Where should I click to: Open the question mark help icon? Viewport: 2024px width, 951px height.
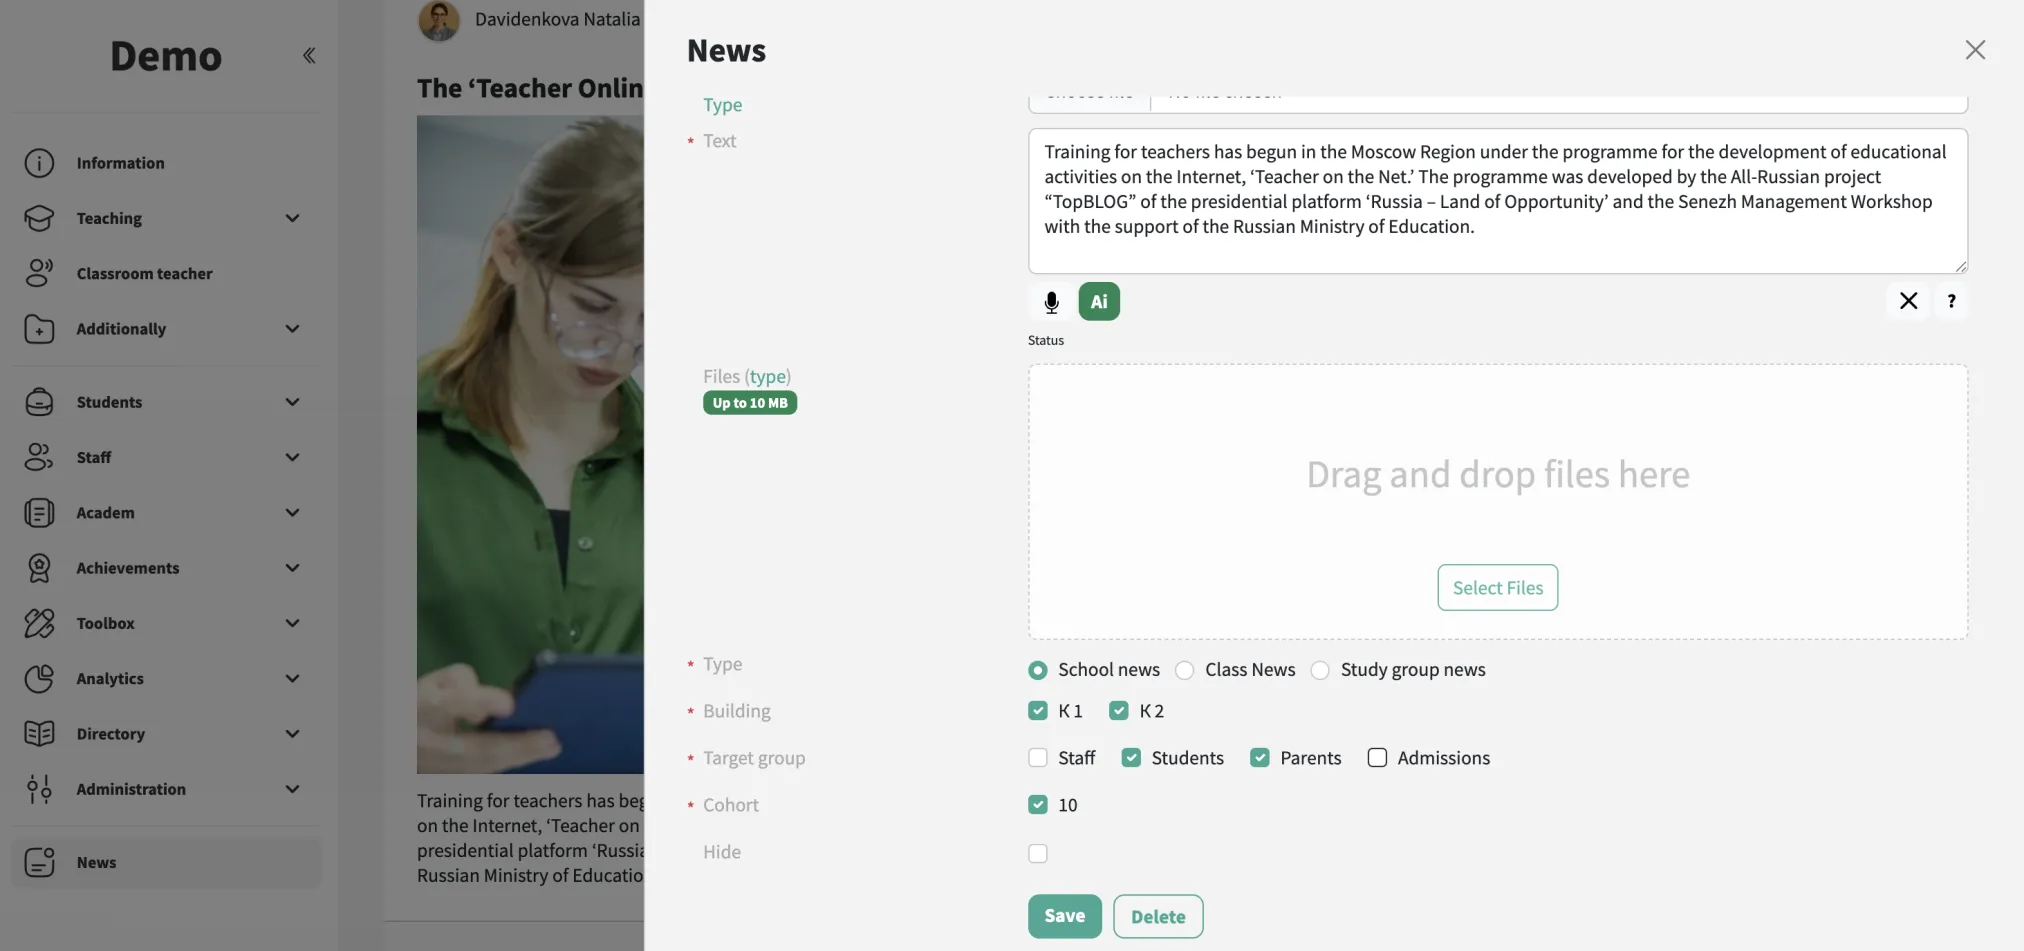[1951, 301]
